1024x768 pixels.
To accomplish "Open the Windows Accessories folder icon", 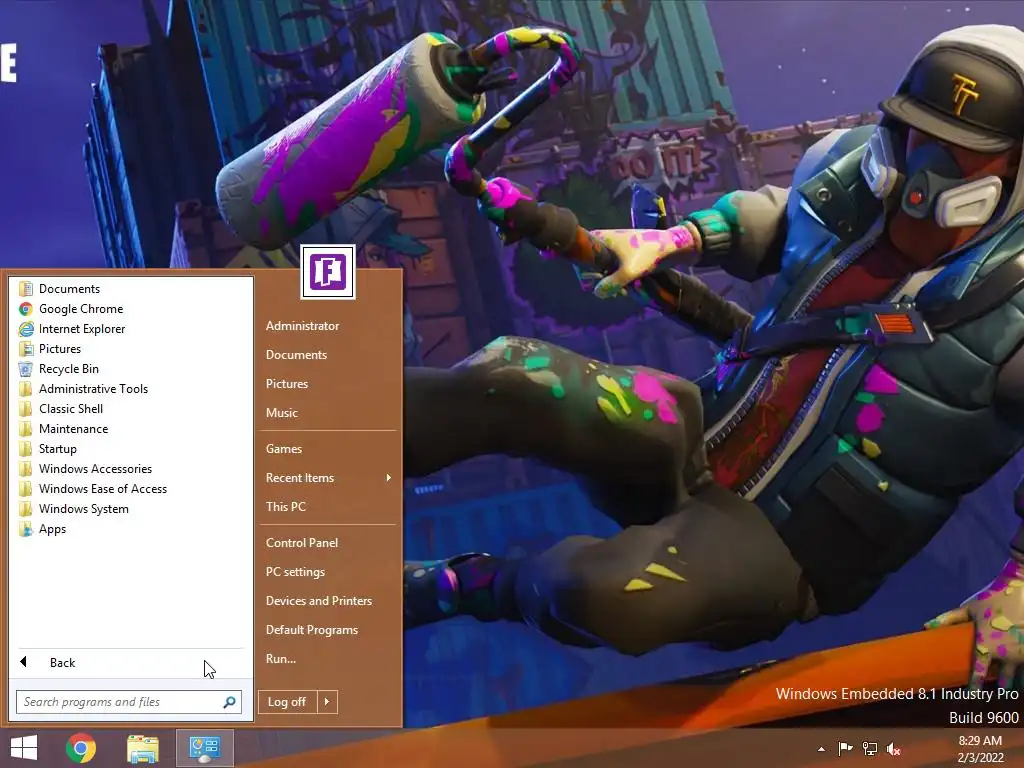I will (x=25, y=469).
